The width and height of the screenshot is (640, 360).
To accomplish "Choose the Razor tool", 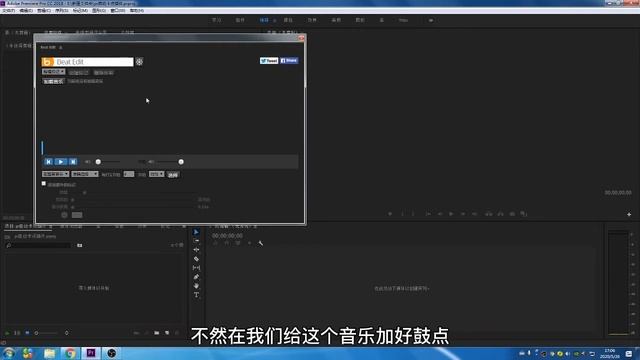I will [x=196, y=259].
